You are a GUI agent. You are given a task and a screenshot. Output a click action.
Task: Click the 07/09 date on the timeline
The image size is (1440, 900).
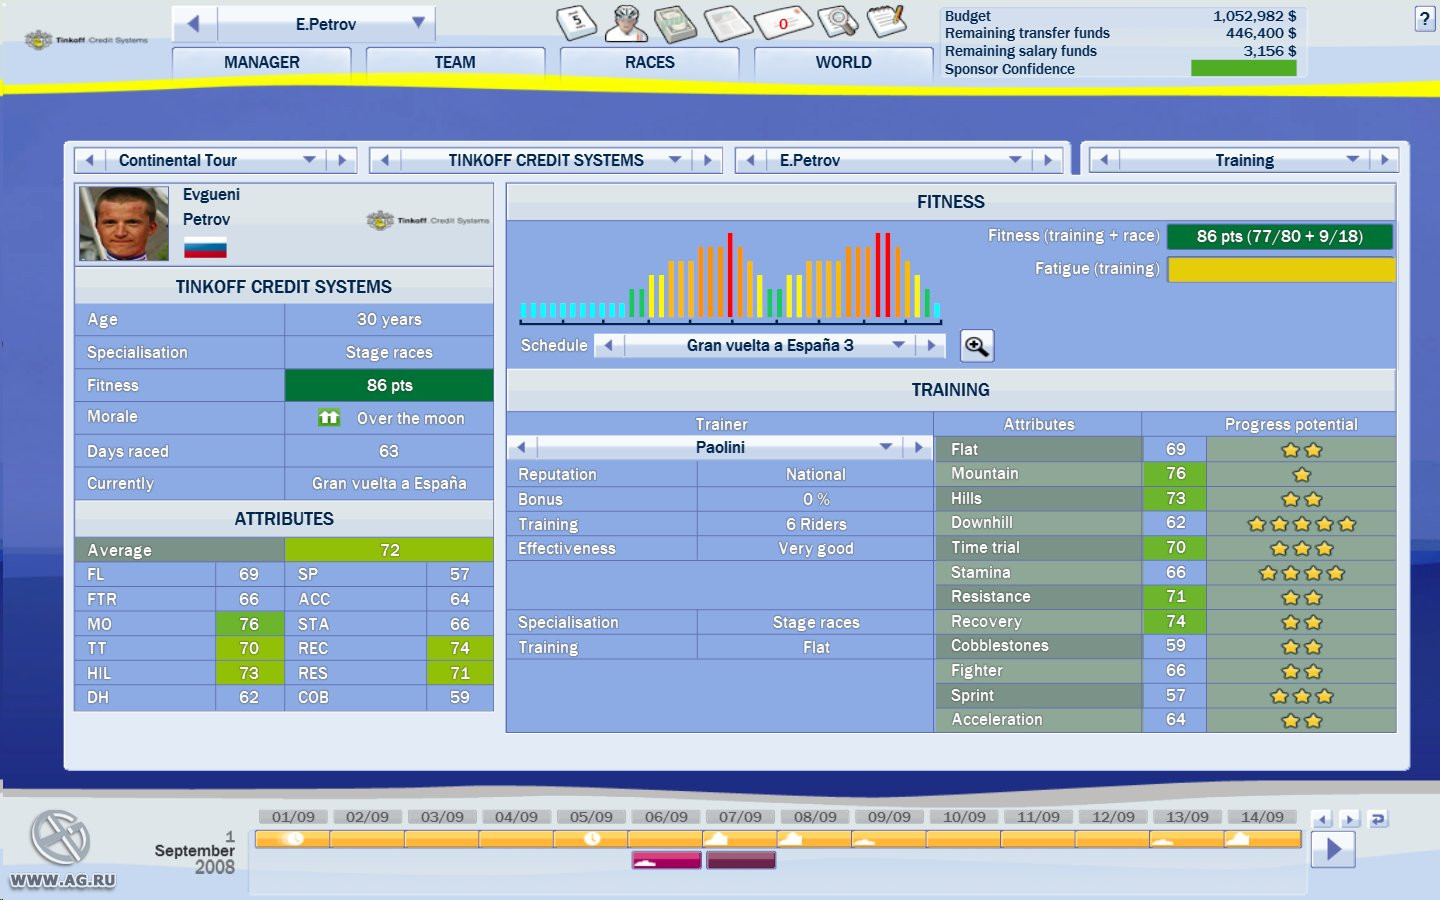[740, 817]
